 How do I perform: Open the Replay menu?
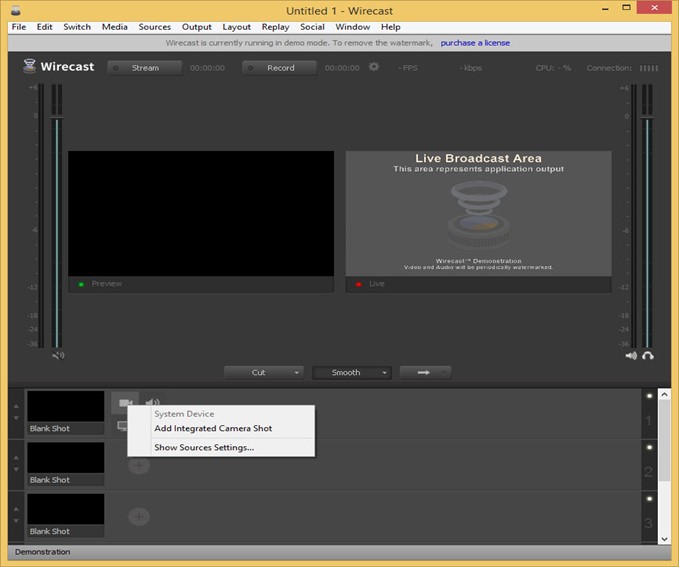point(275,27)
